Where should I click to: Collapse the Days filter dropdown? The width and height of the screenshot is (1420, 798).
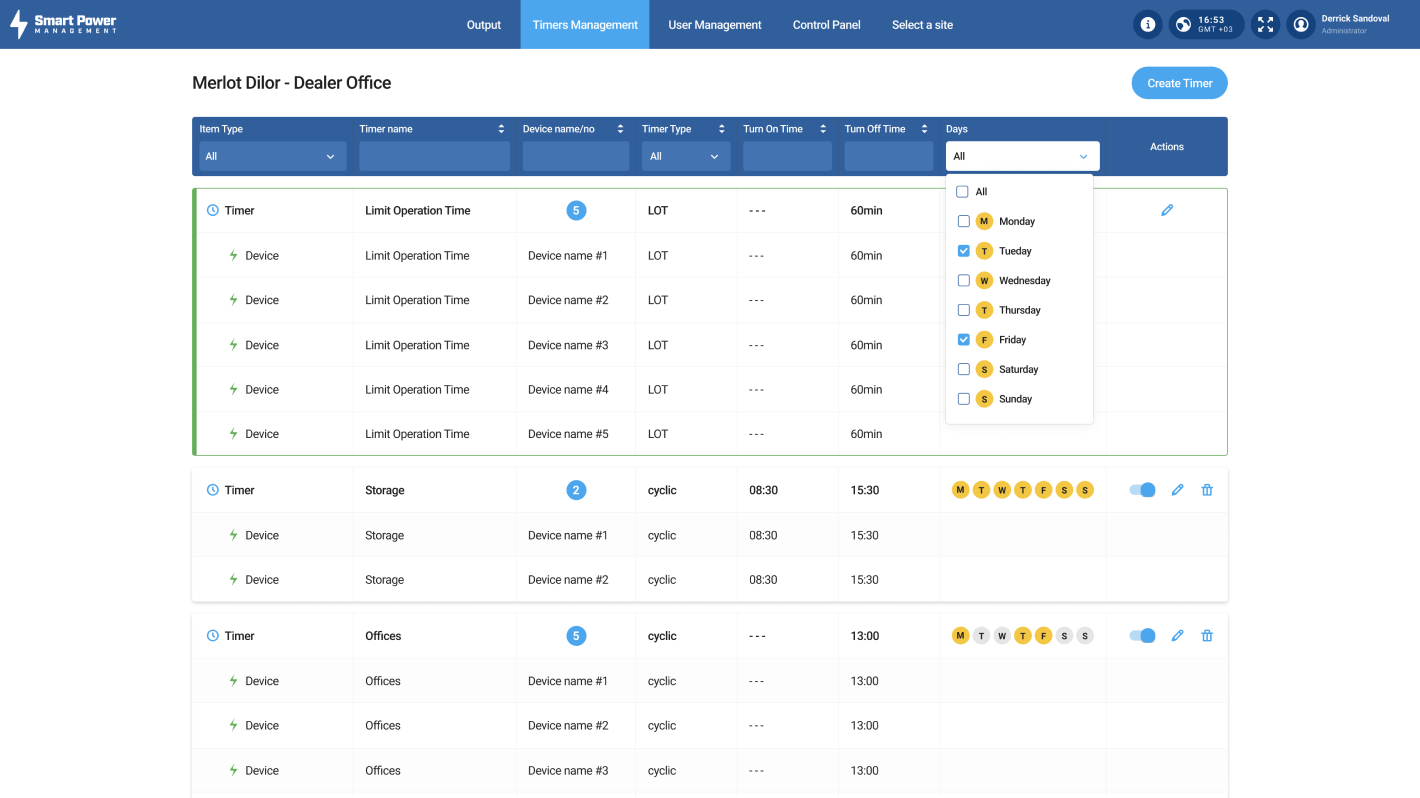[1021, 156]
